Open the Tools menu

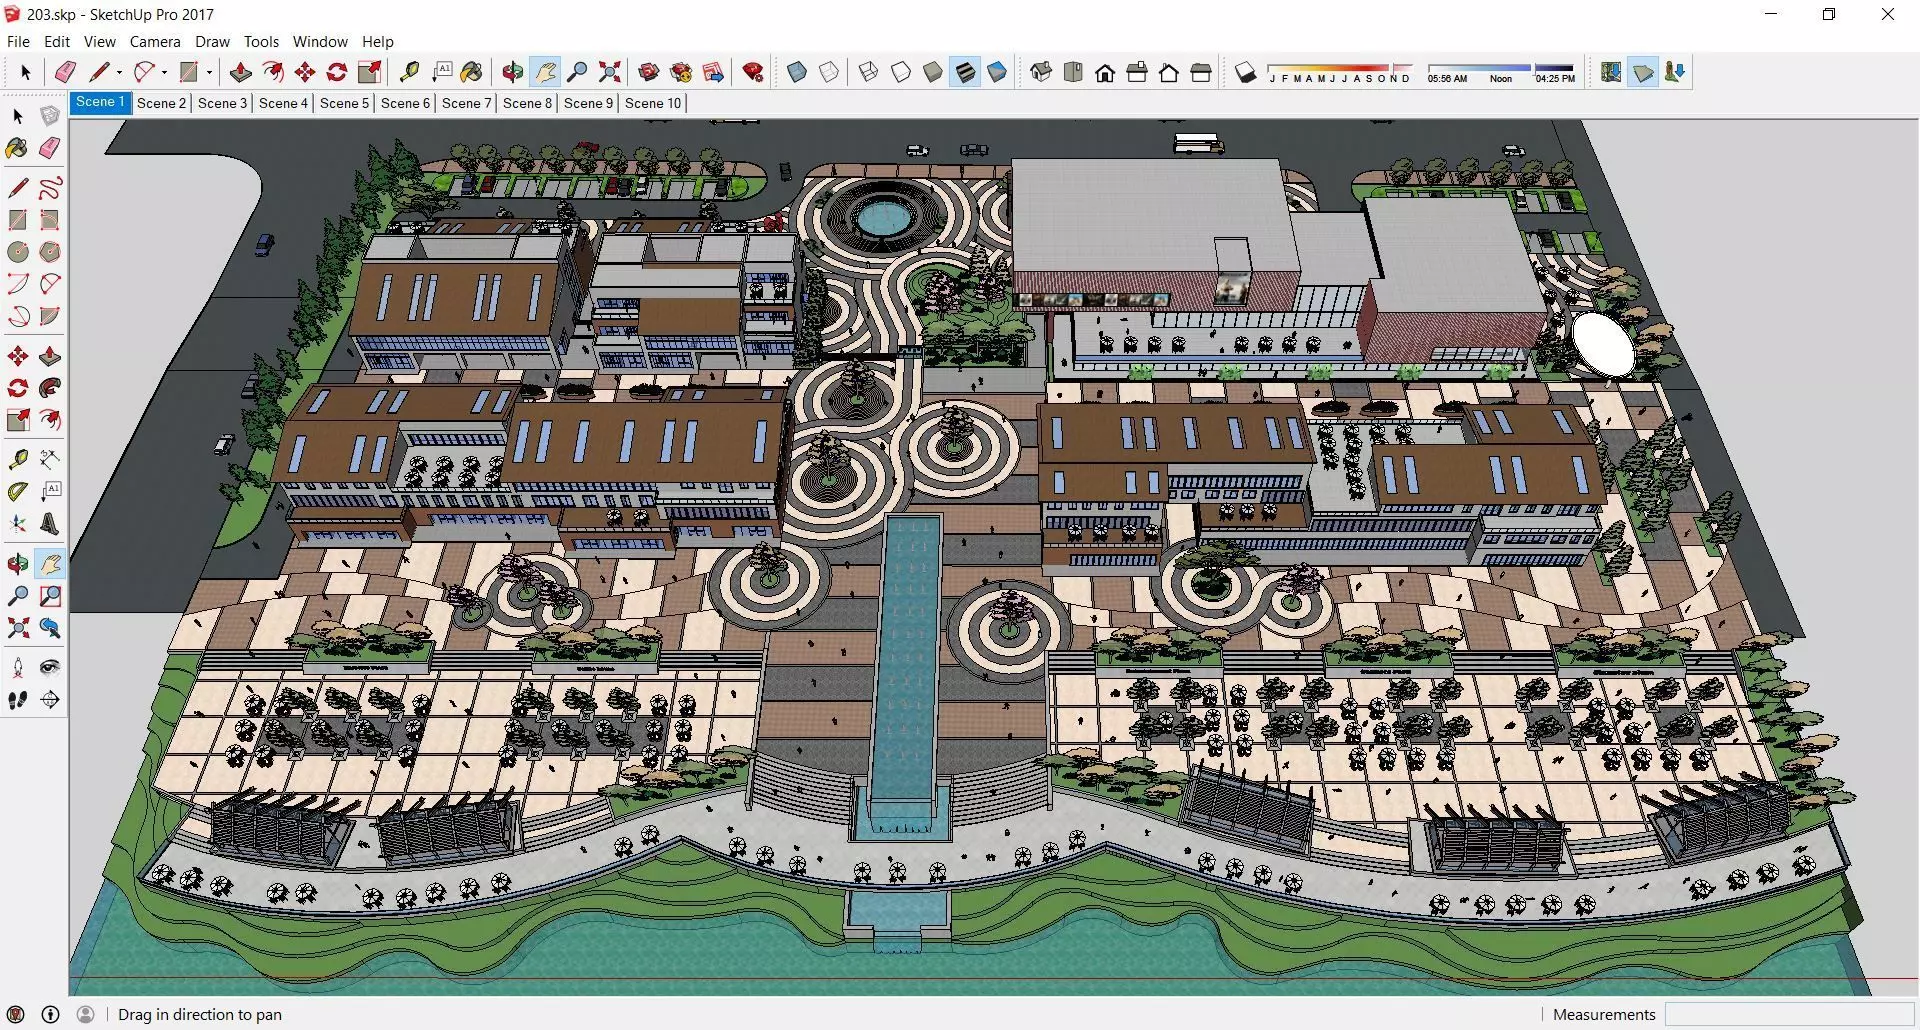(261, 41)
